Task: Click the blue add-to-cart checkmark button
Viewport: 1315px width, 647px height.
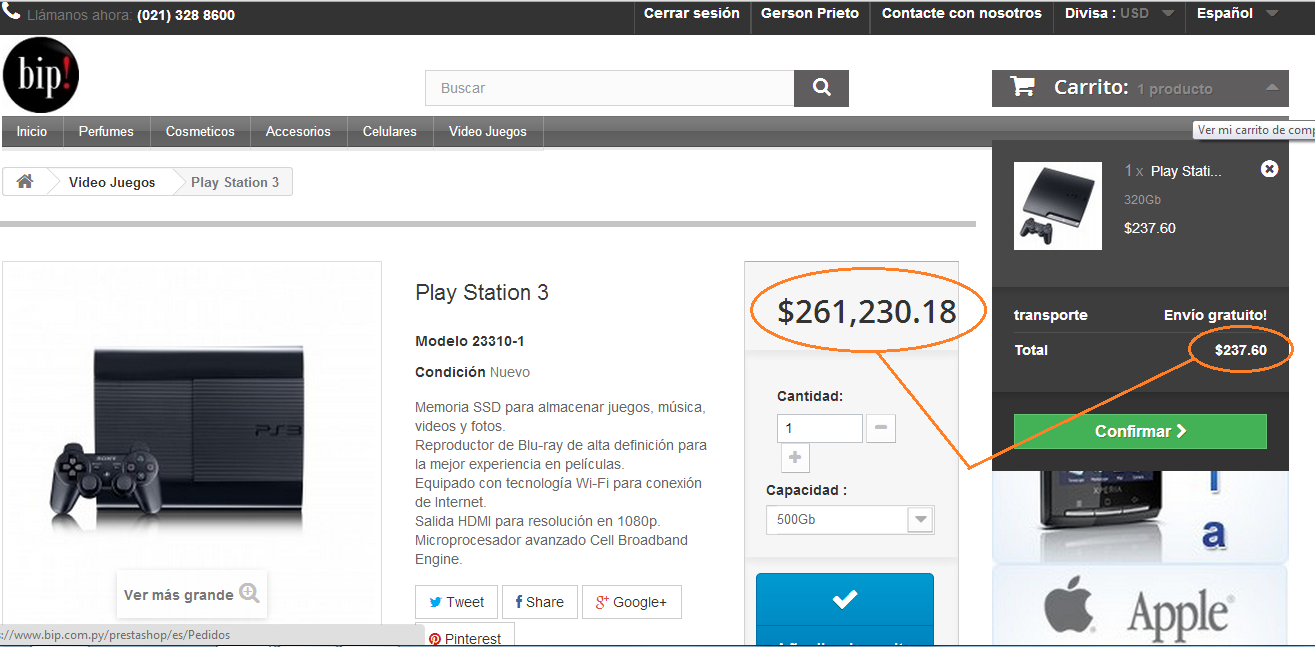Action: [x=845, y=609]
